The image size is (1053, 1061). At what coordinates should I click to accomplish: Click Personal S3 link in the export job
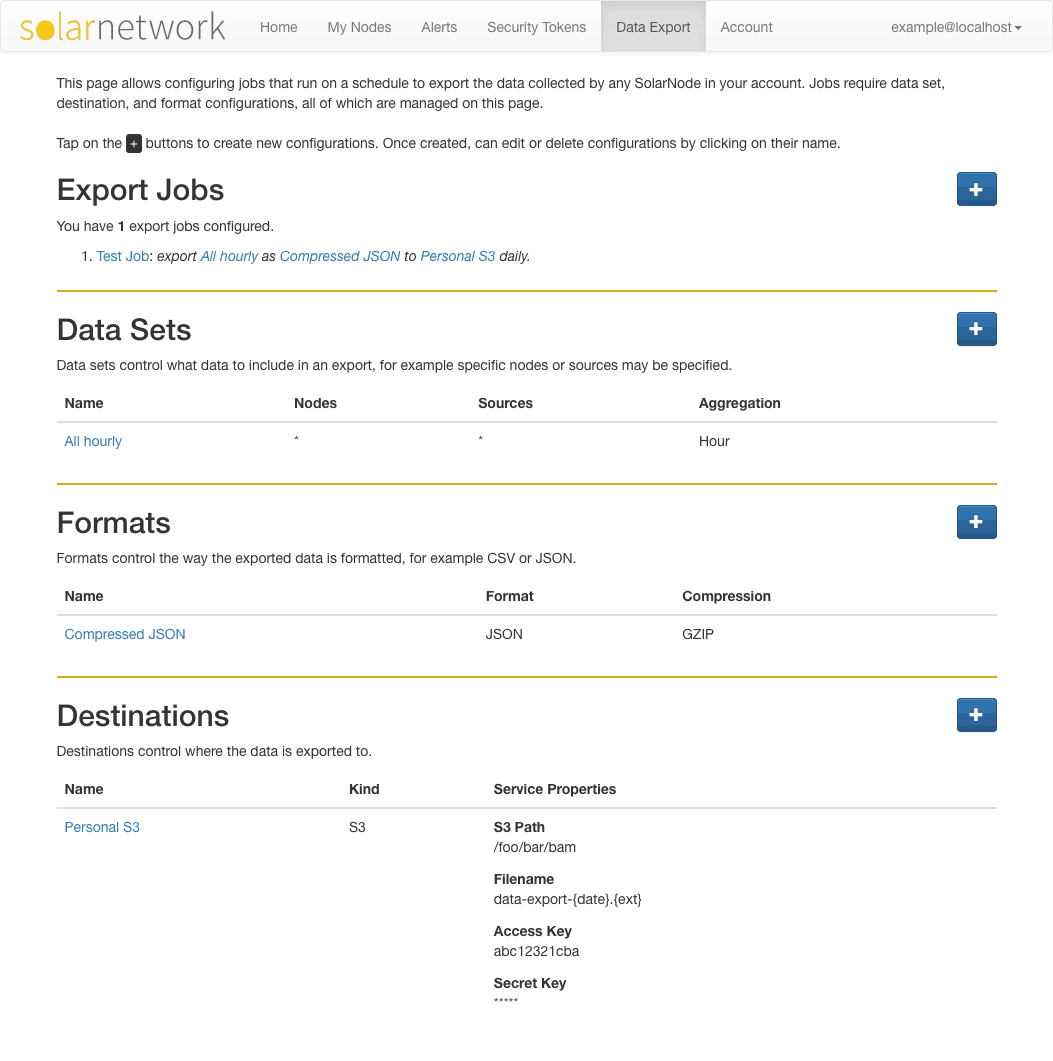pos(457,256)
